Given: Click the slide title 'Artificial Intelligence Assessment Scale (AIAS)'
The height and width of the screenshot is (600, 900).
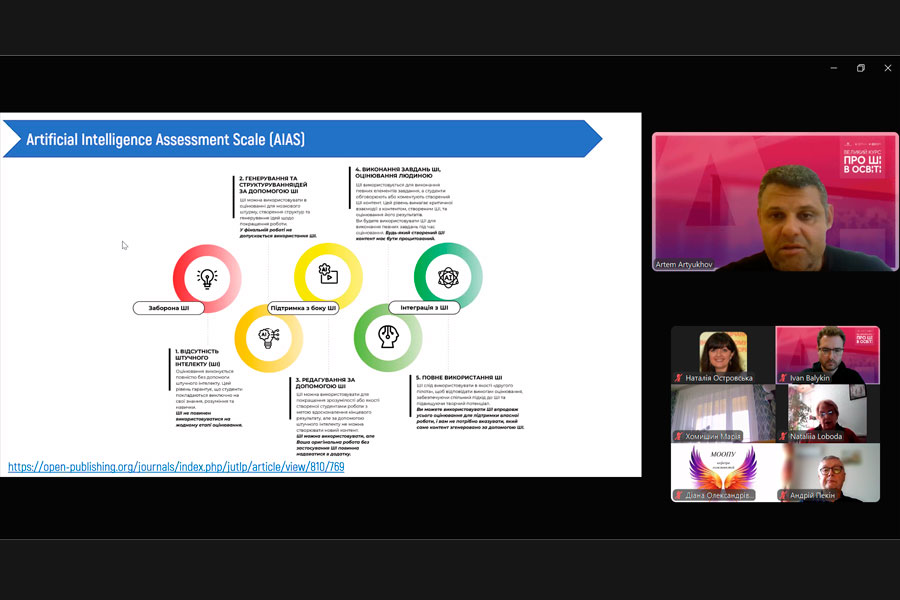Looking at the screenshot, I should [165, 140].
